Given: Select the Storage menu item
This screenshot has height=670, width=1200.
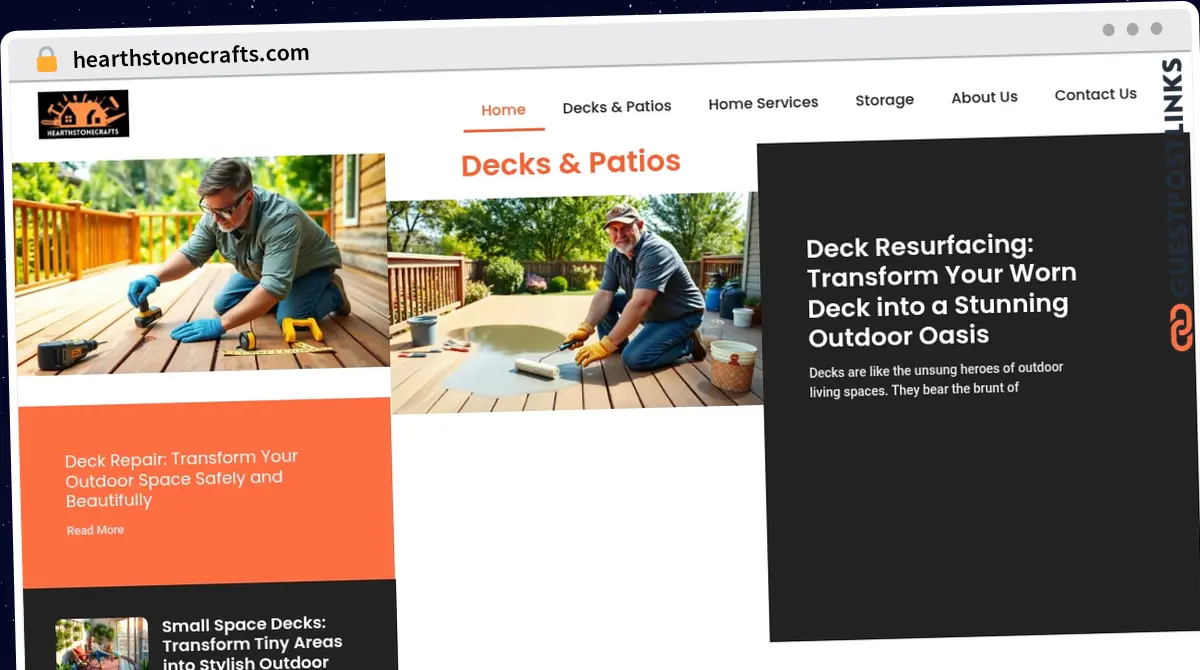Looking at the screenshot, I should (x=884, y=100).
